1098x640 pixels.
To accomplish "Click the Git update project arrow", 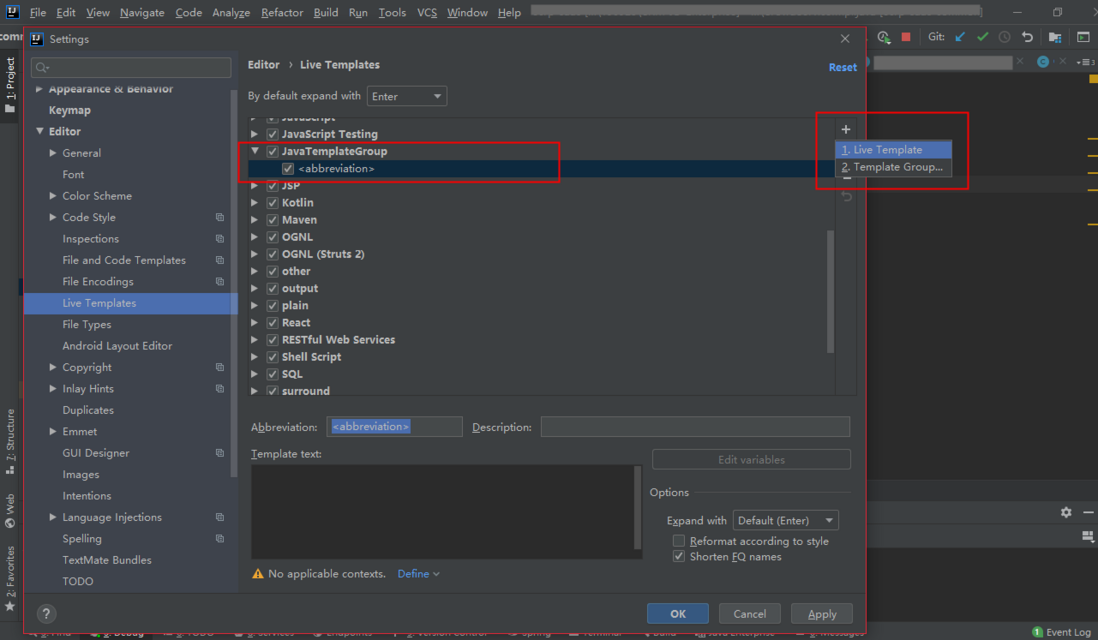I will point(959,37).
